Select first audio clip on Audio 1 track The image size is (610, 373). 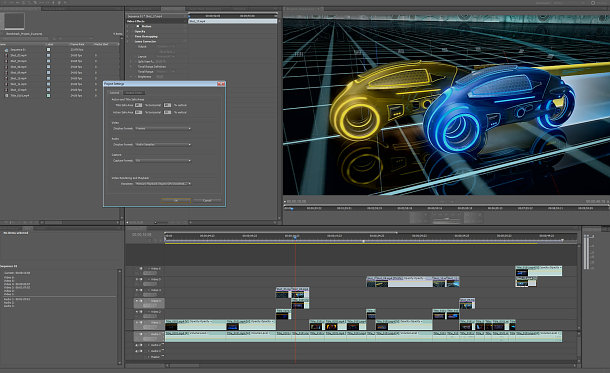[x=196, y=336]
